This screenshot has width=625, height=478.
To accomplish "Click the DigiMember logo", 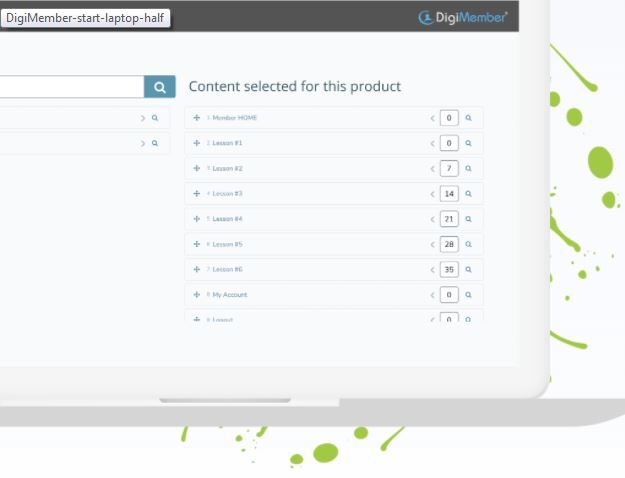I will click(x=462, y=17).
